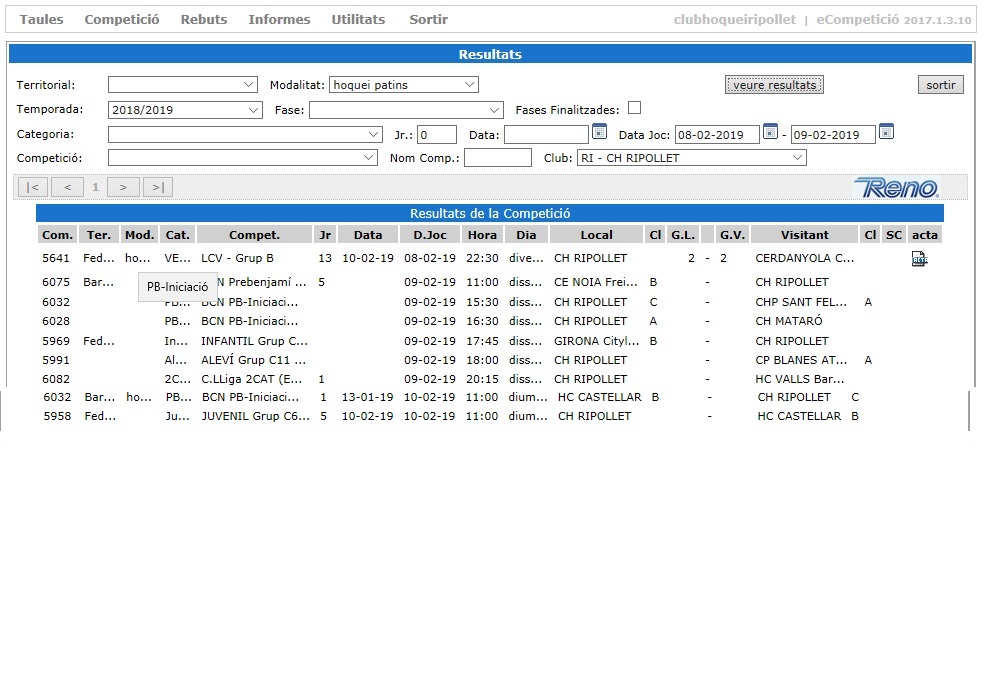Click CERDANYOLA C... visitant cell

[804, 258]
